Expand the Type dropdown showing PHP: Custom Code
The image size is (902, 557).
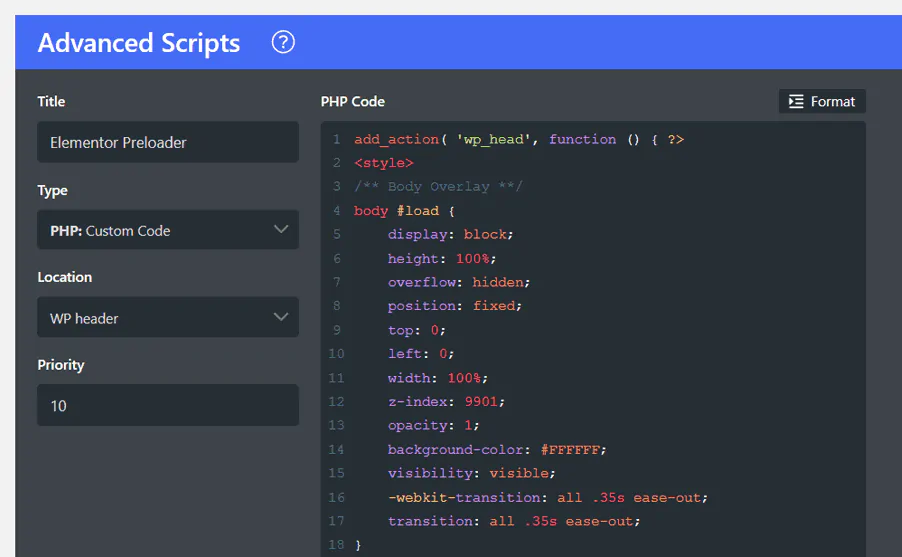[x=167, y=230]
